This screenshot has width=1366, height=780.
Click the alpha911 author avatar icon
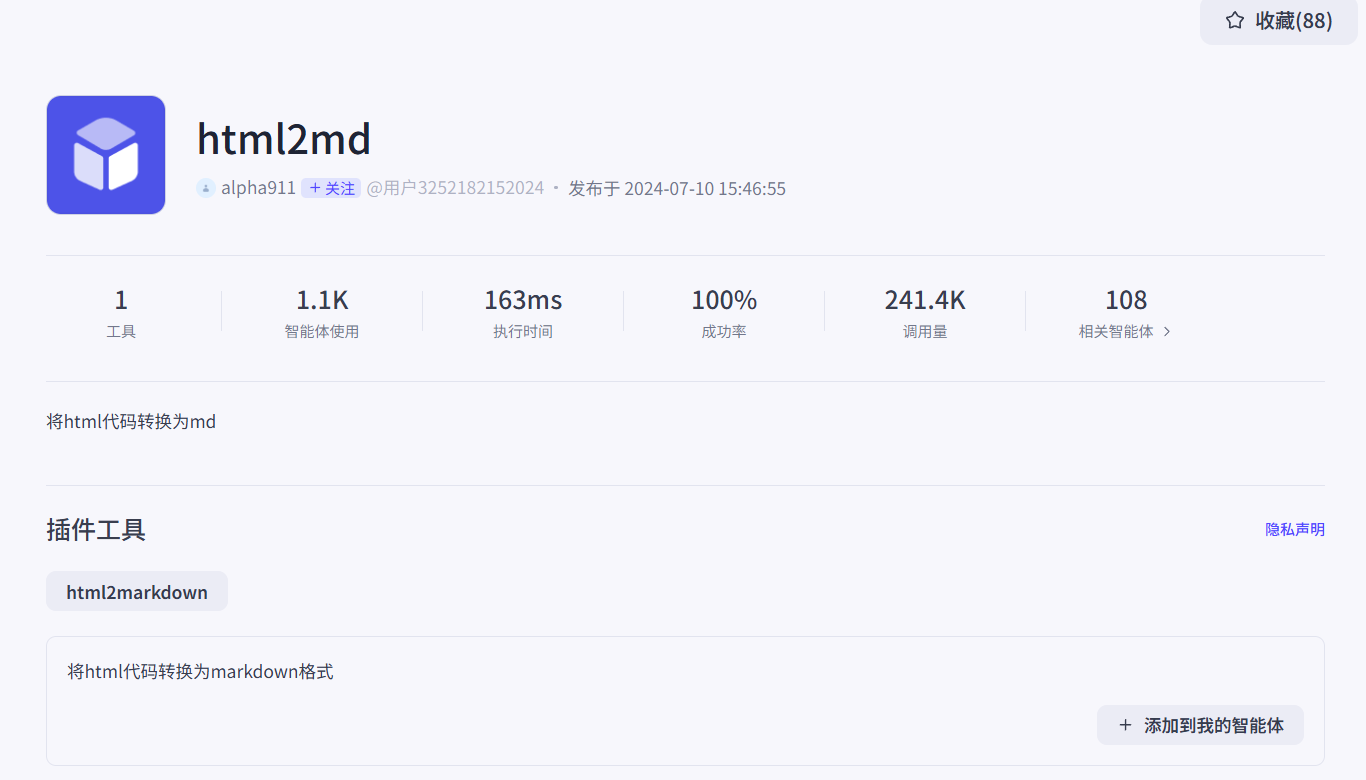click(x=206, y=188)
